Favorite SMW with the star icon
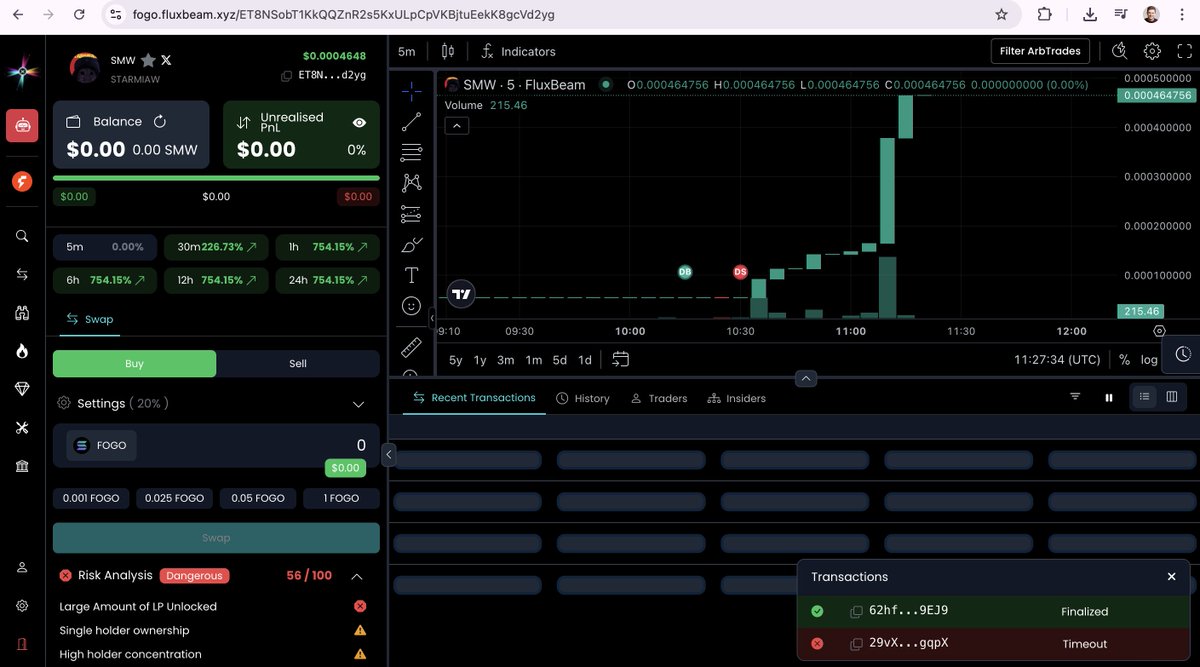 pyautogui.click(x=148, y=60)
